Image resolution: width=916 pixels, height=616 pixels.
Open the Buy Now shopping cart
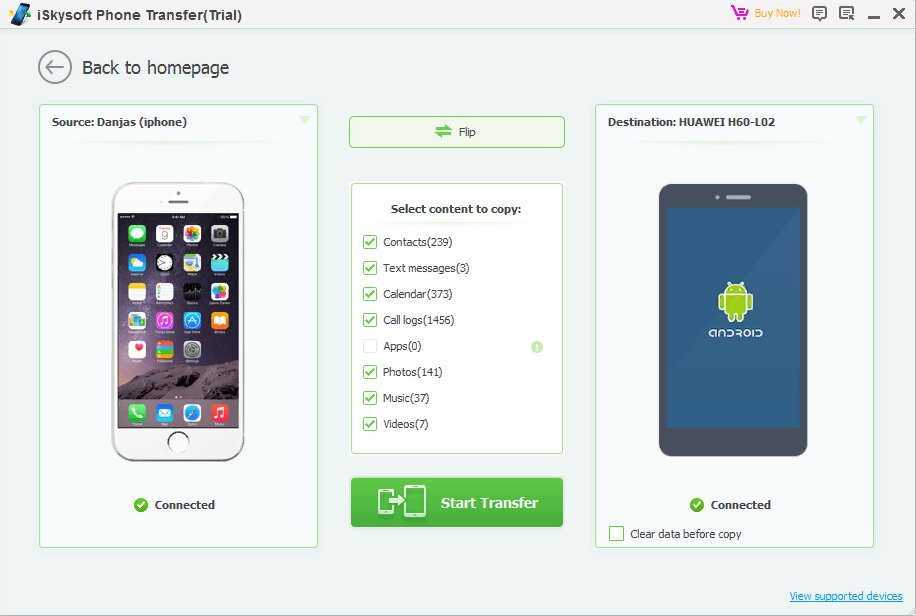point(765,13)
